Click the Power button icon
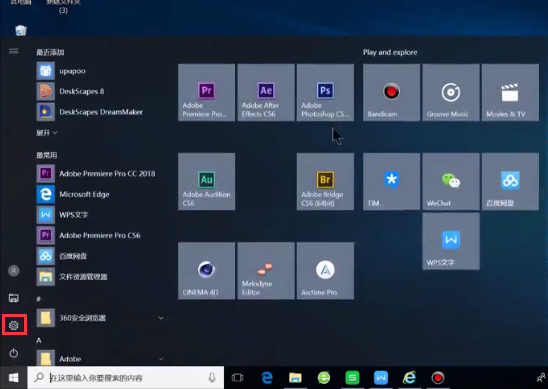548x389 pixels. 14,353
